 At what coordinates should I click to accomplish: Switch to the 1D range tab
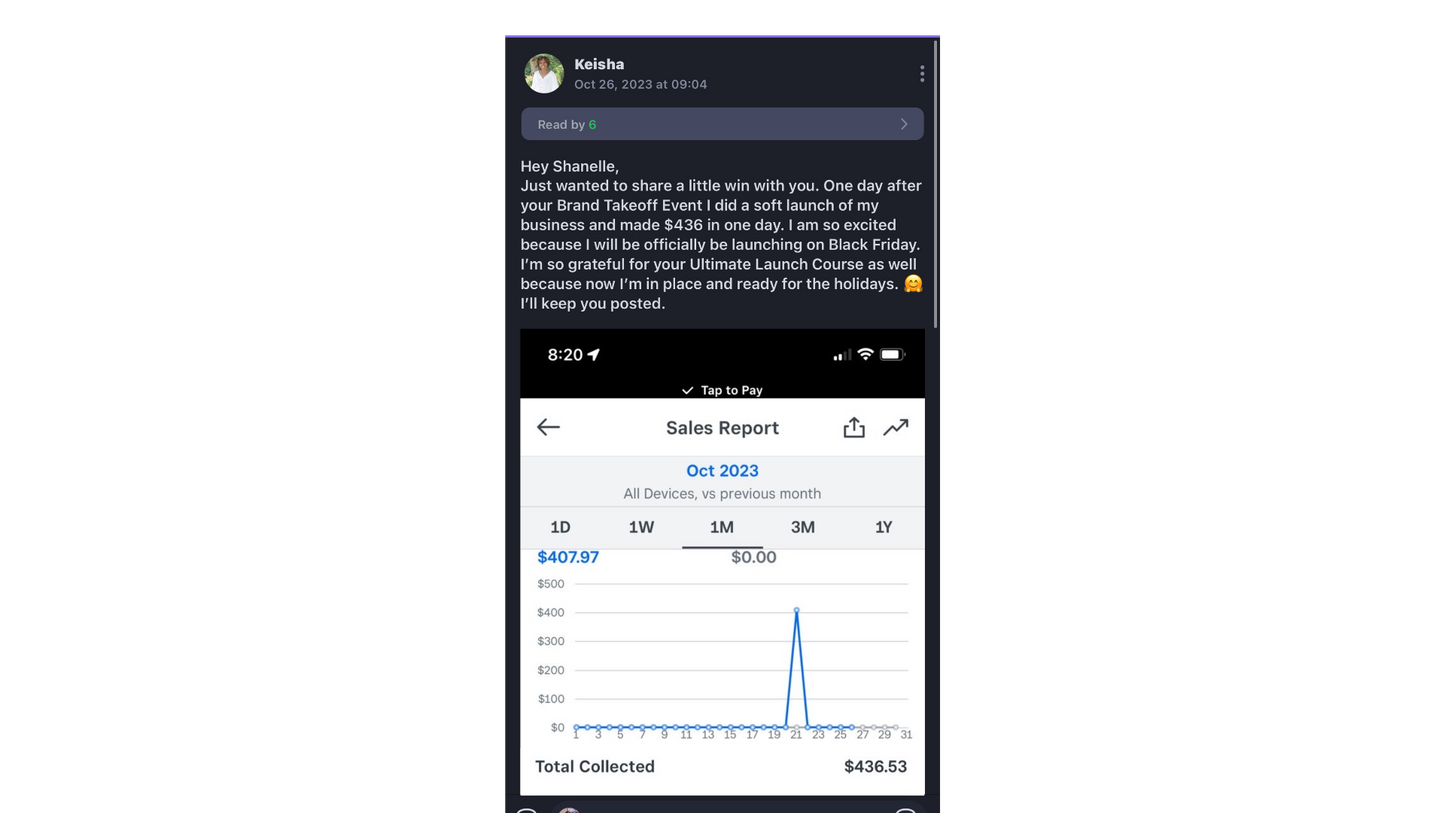coord(560,527)
